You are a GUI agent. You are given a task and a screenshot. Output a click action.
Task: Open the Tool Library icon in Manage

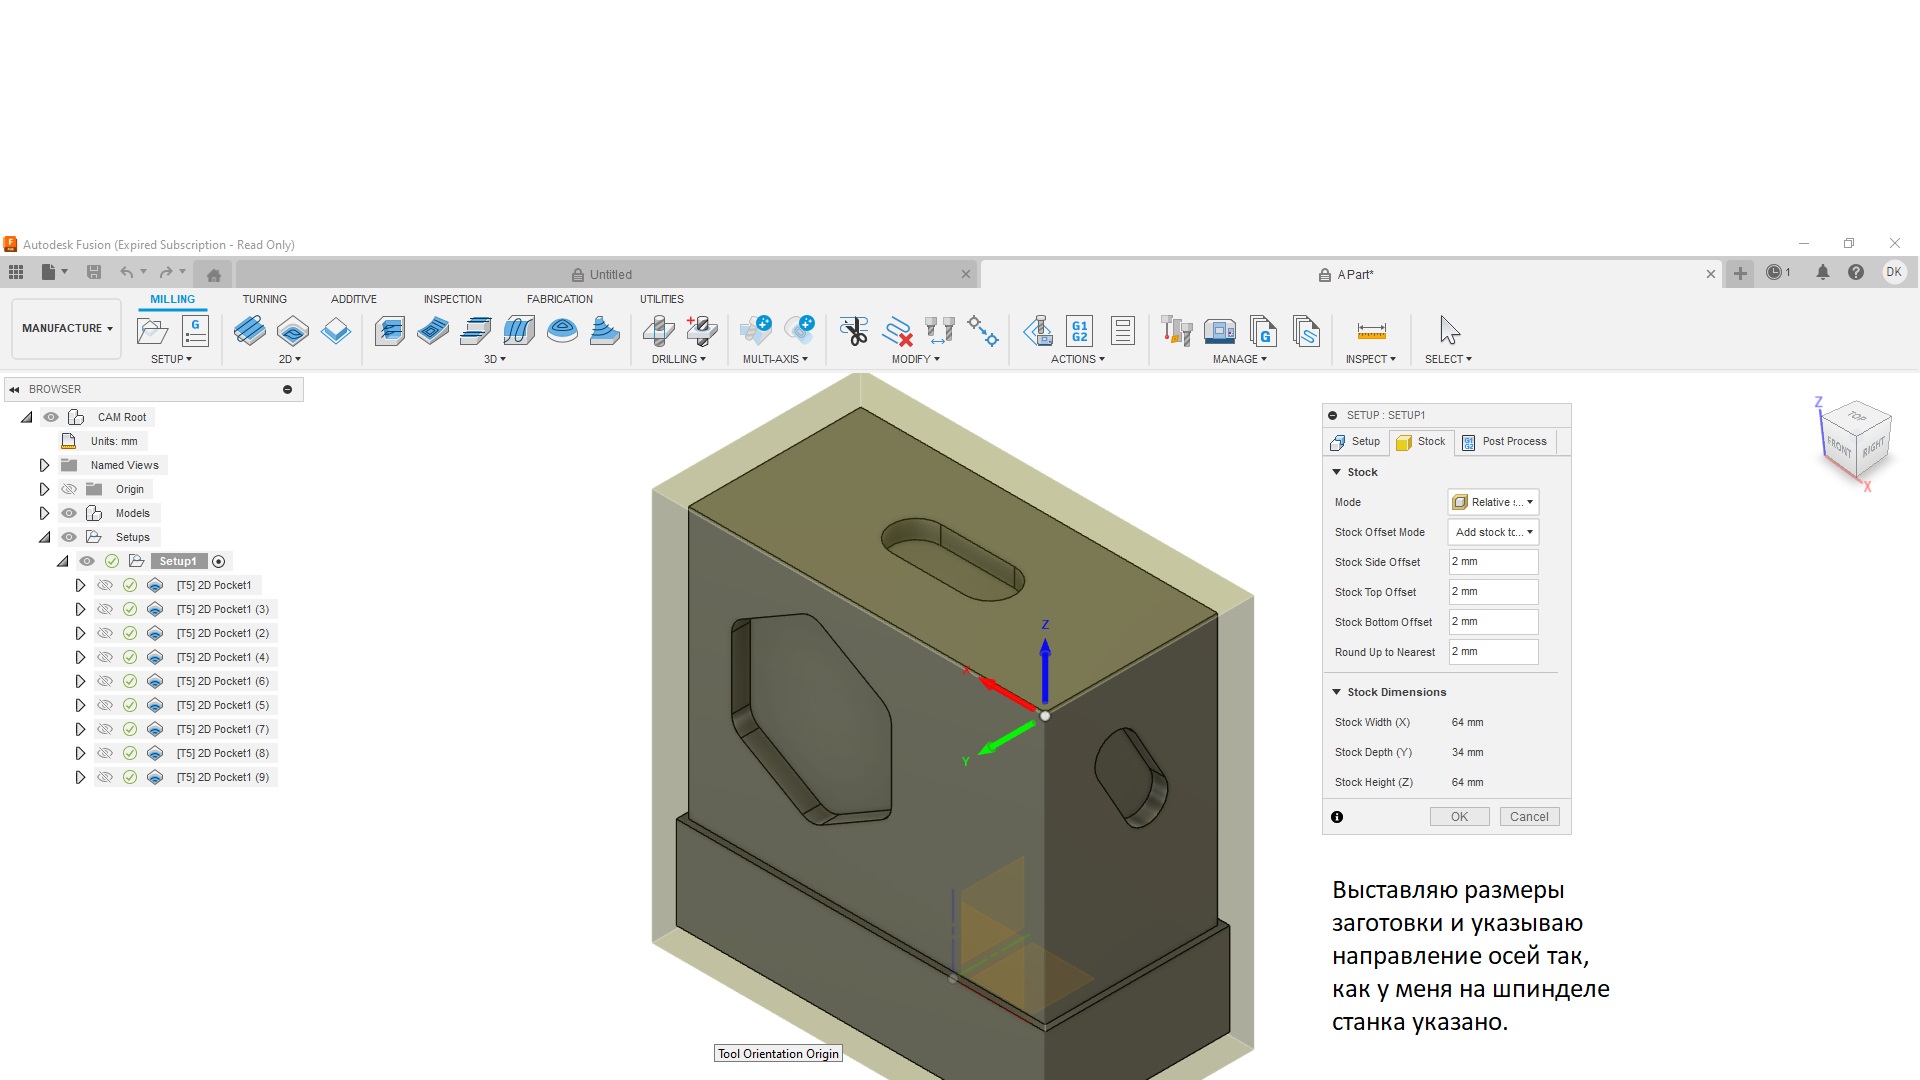click(1176, 331)
